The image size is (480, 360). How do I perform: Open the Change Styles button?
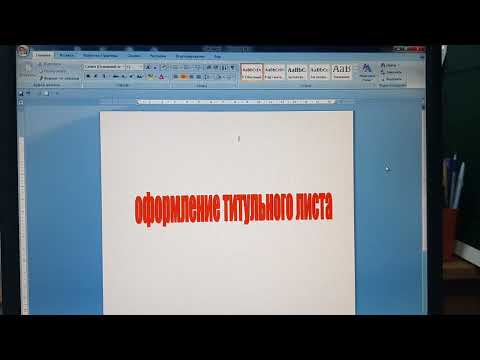pyautogui.click(x=367, y=72)
